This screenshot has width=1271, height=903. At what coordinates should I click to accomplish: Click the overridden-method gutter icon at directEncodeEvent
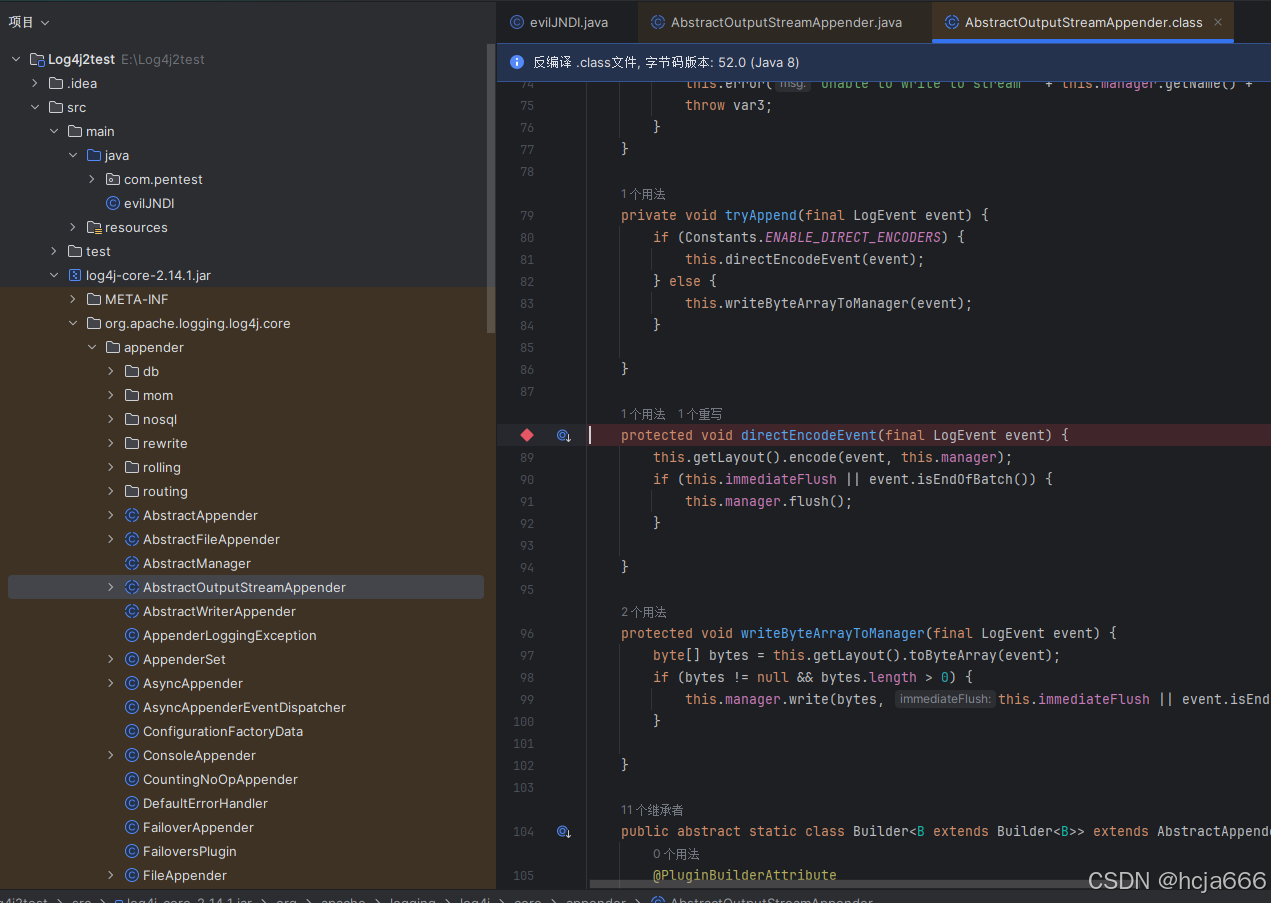coord(564,436)
